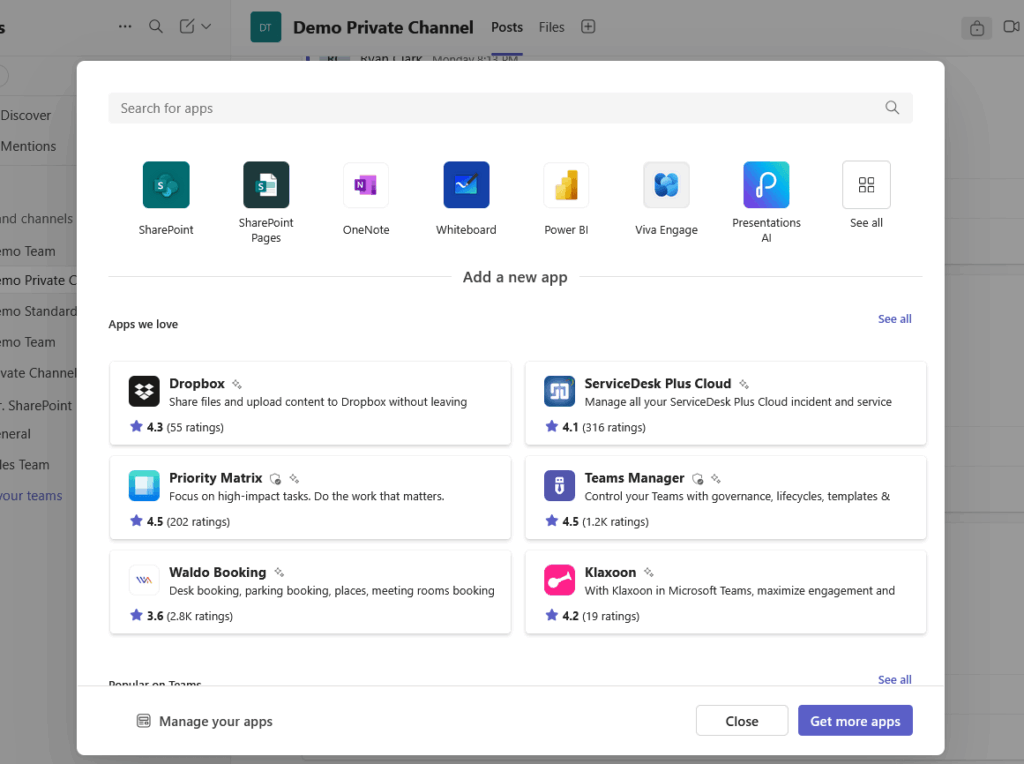Click the ServiceDesk Plus Cloud logo

560,391
